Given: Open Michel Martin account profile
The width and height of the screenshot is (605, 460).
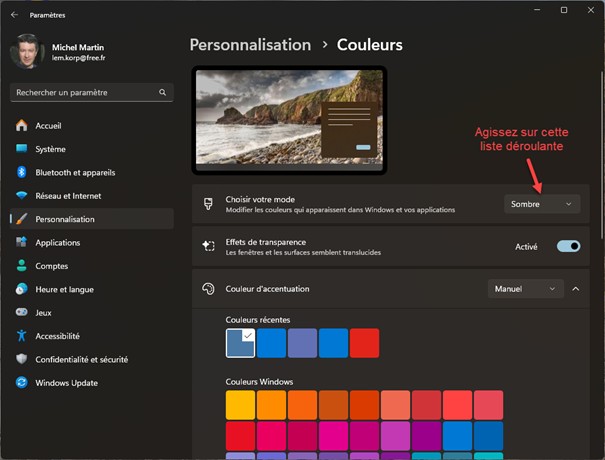Looking at the screenshot, I should click(60, 53).
